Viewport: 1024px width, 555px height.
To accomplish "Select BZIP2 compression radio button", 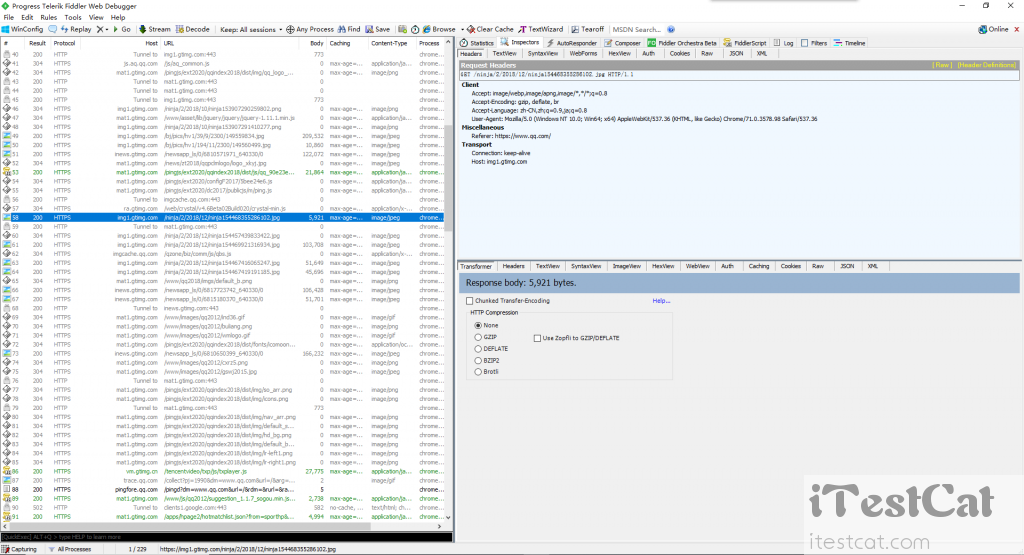I will (478, 360).
